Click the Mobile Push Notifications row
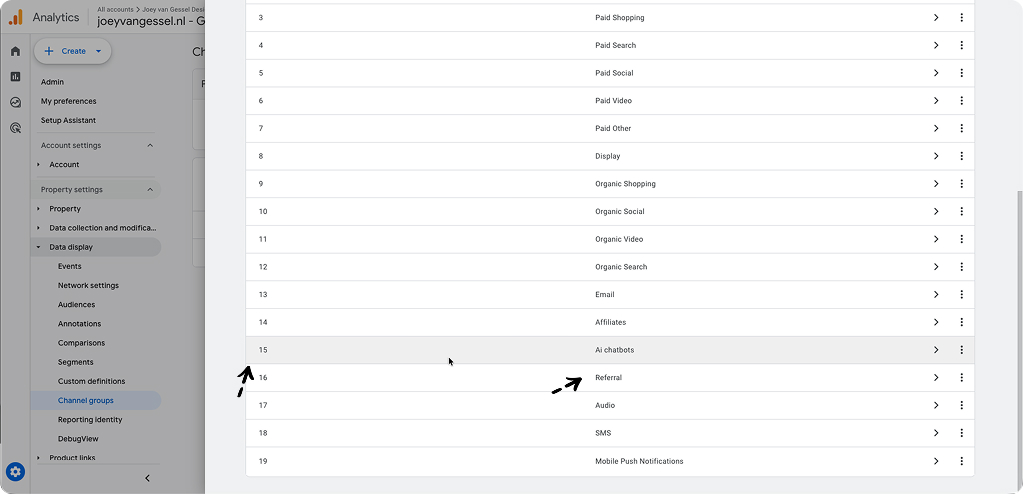Image resolution: width=1024 pixels, height=494 pixels. [610, 461]
